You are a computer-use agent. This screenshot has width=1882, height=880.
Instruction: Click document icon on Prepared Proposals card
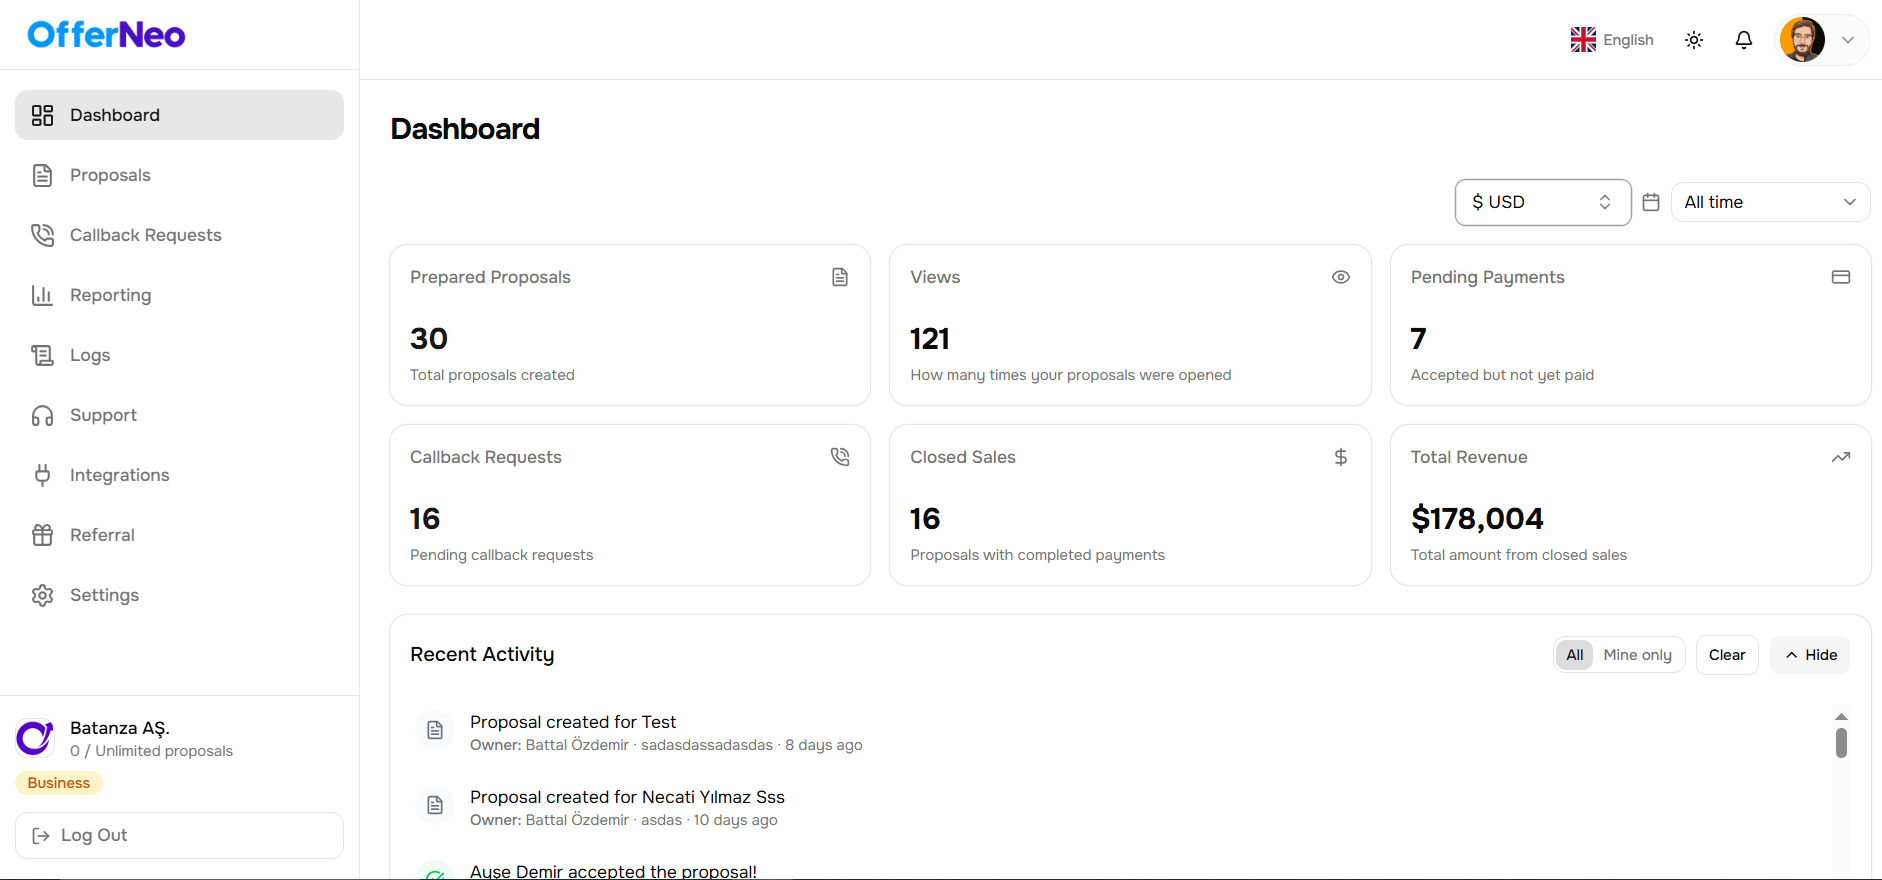coord(840,277)
